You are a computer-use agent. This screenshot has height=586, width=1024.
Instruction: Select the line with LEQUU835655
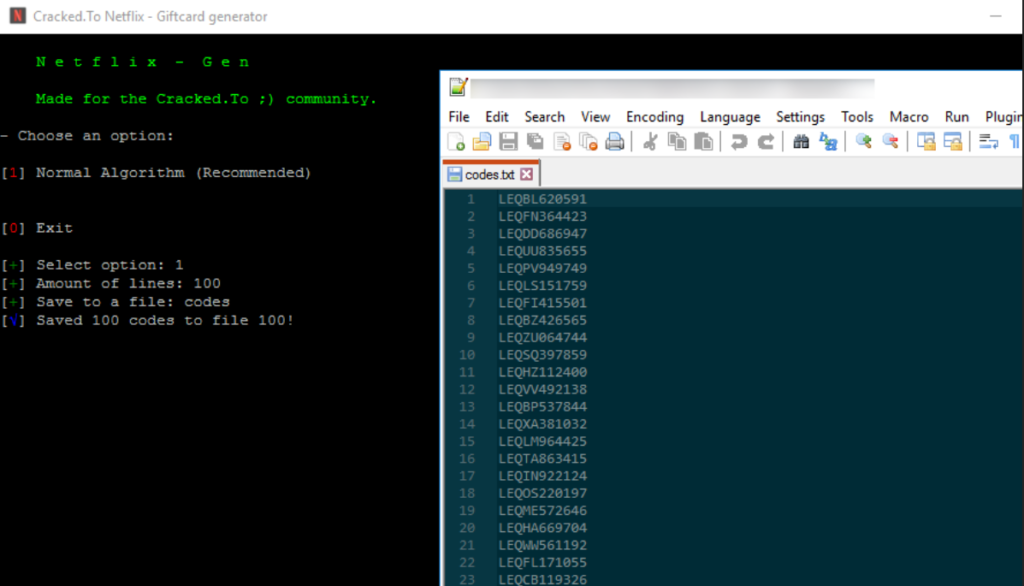pos(543,251)
